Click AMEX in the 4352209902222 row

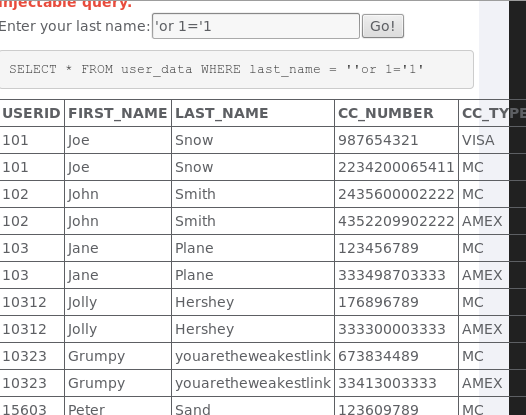482,221
